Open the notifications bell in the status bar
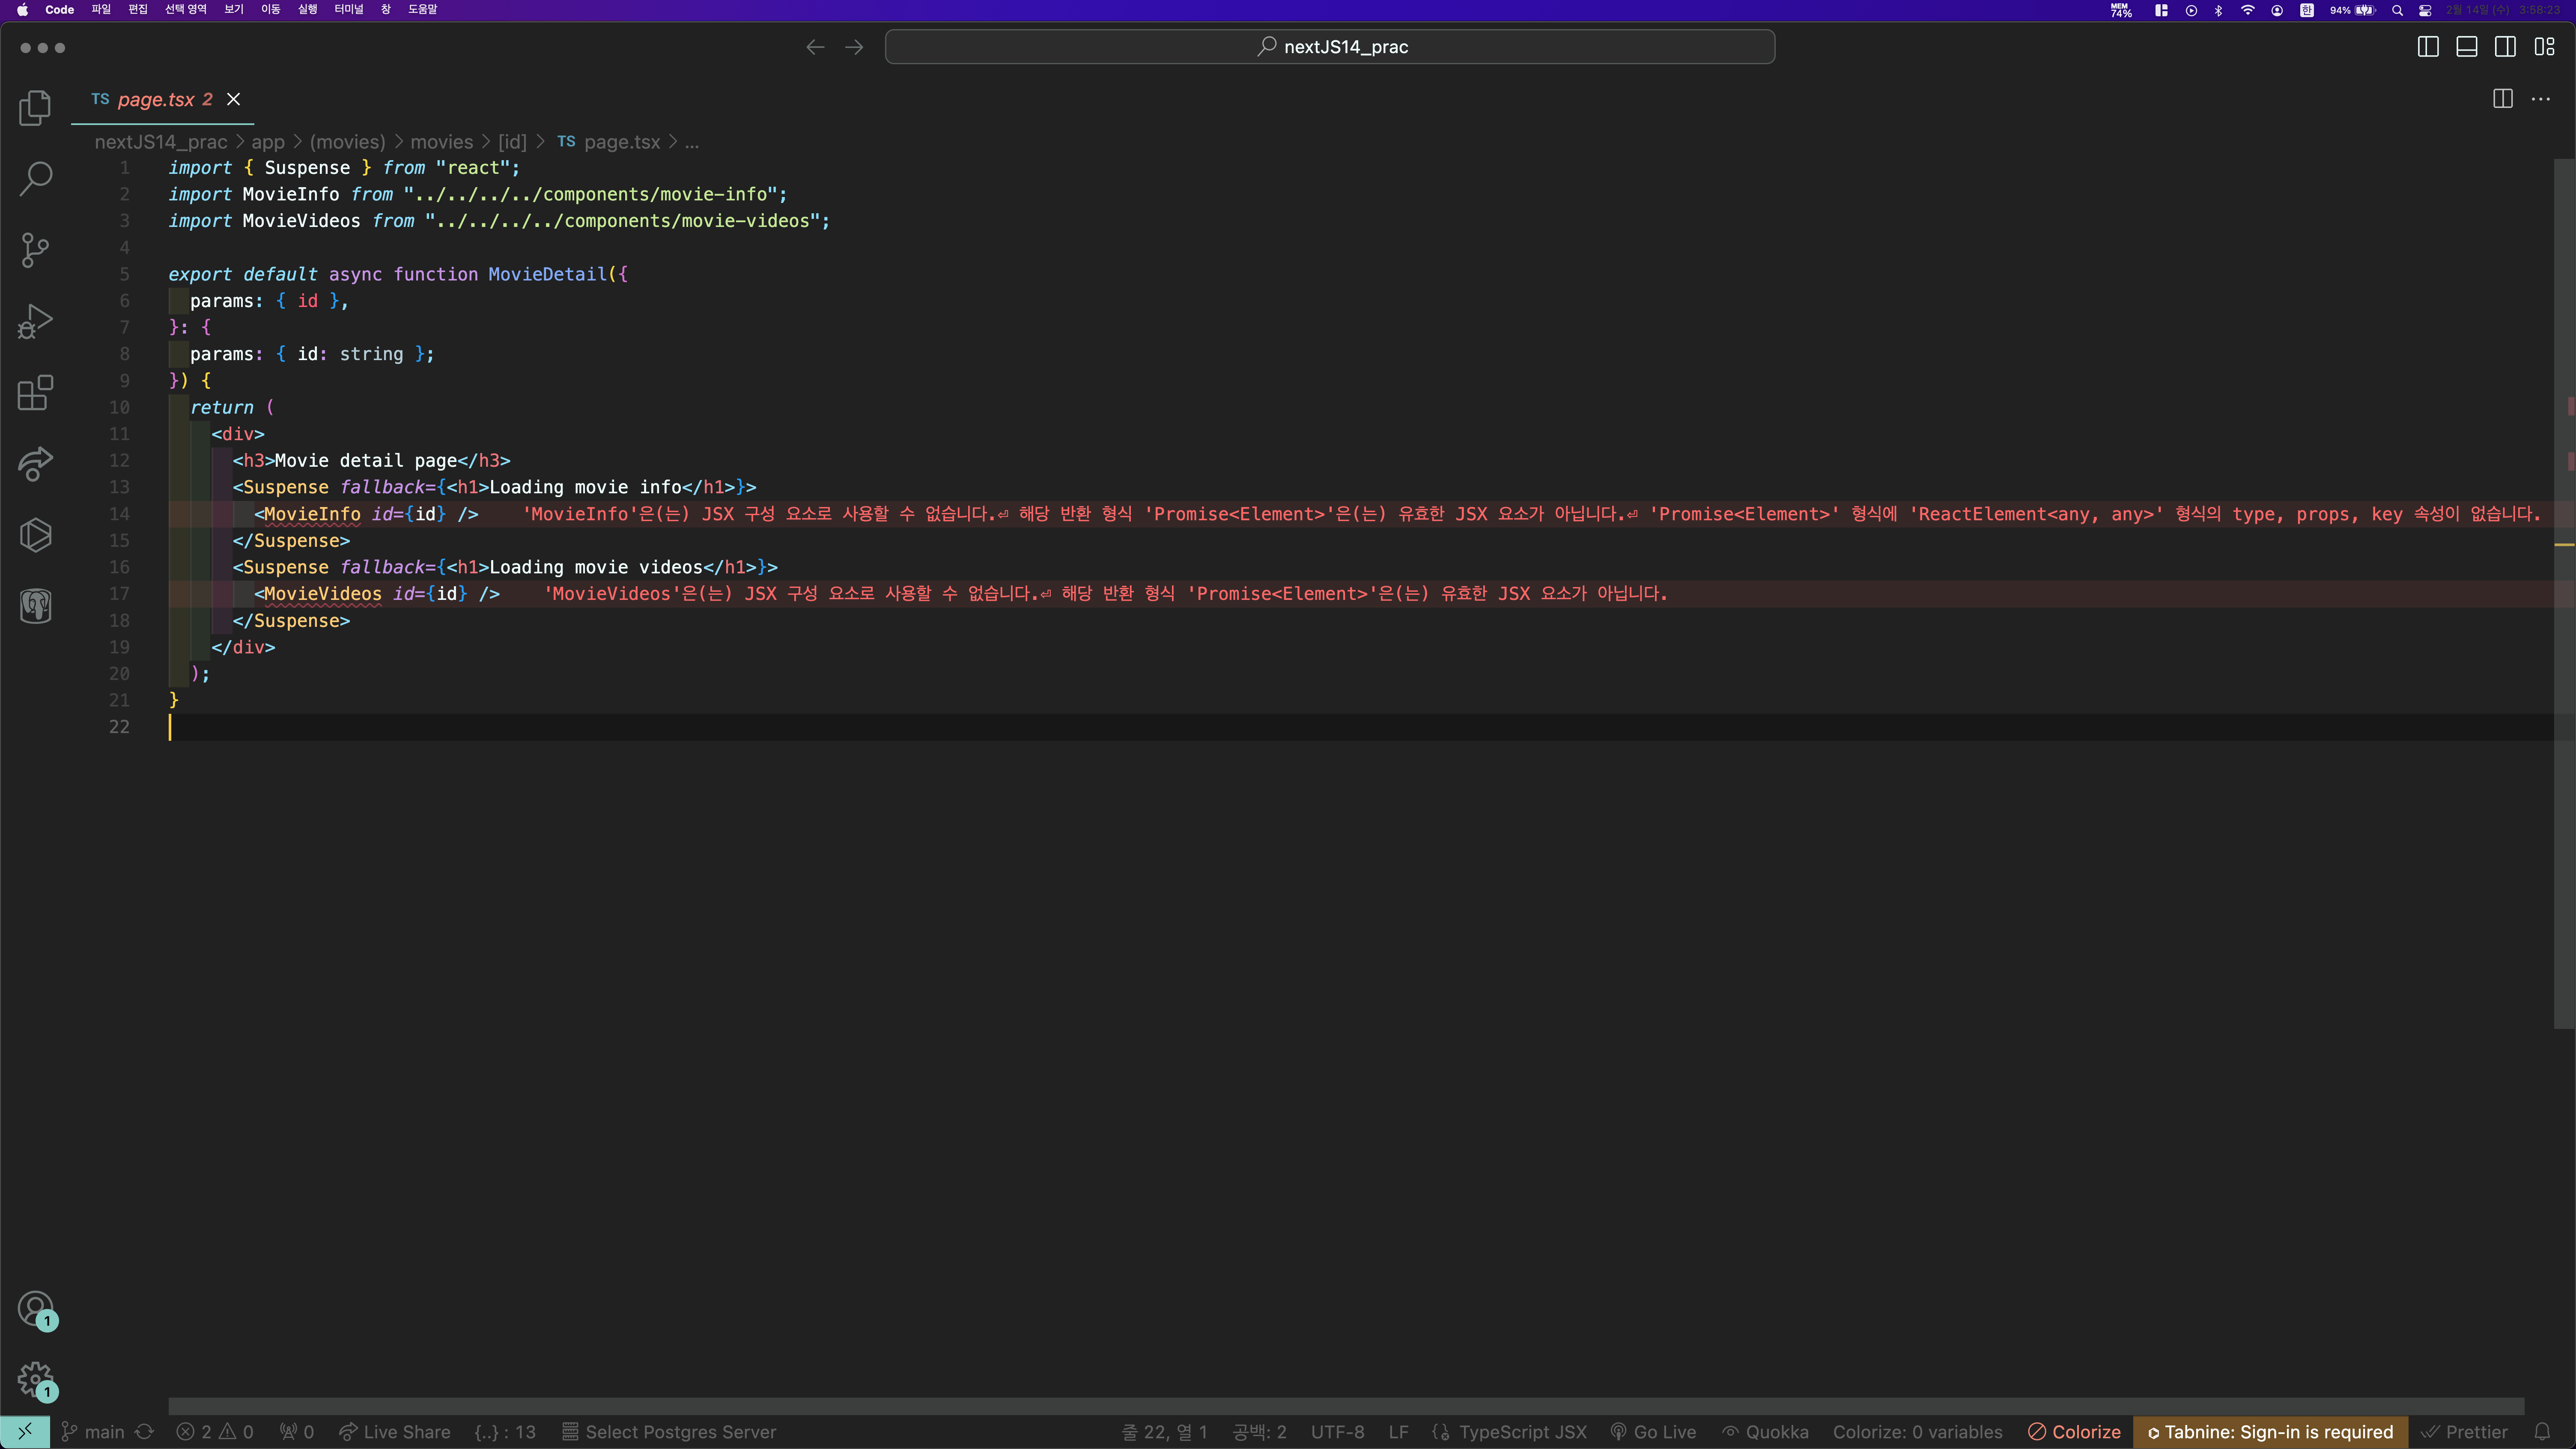This screenshot has width=2576, height=1449. (x=2542, y=1432)
